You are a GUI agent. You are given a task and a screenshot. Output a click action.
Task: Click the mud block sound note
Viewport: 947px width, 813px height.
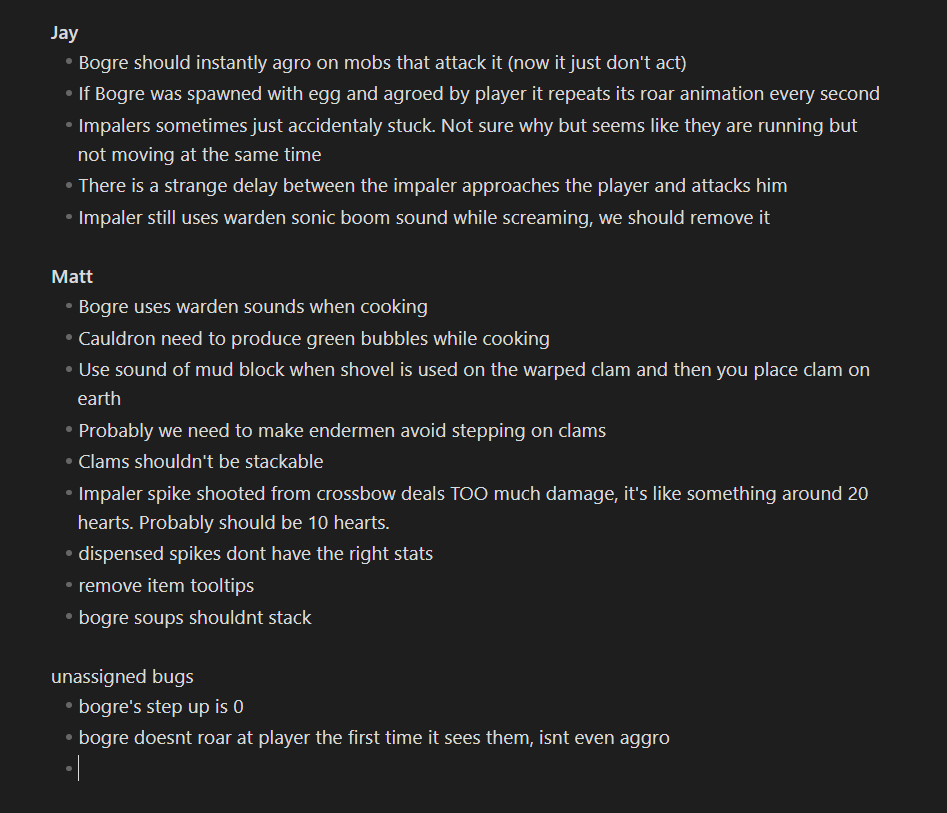coord(474,370)
